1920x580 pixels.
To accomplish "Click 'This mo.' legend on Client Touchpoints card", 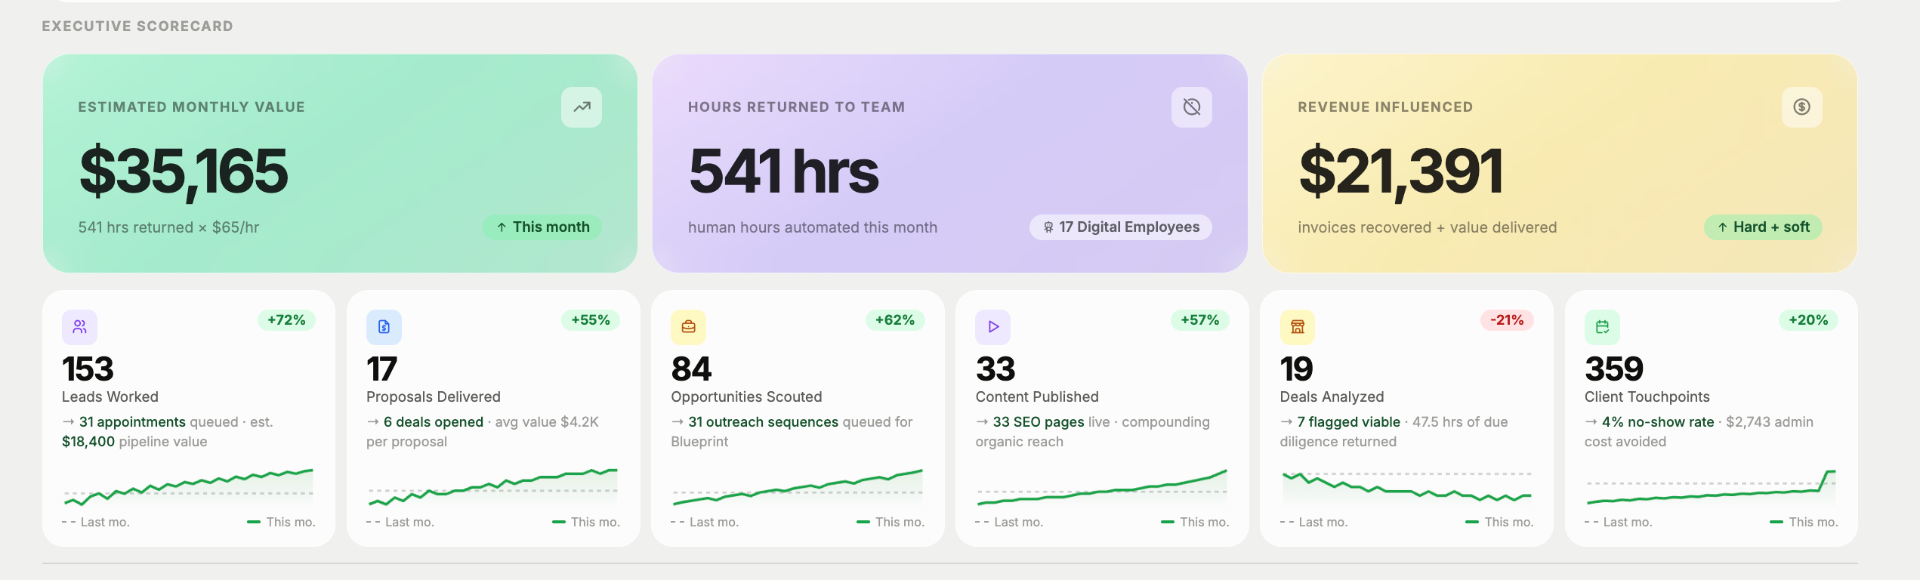I will [1804, 522].
